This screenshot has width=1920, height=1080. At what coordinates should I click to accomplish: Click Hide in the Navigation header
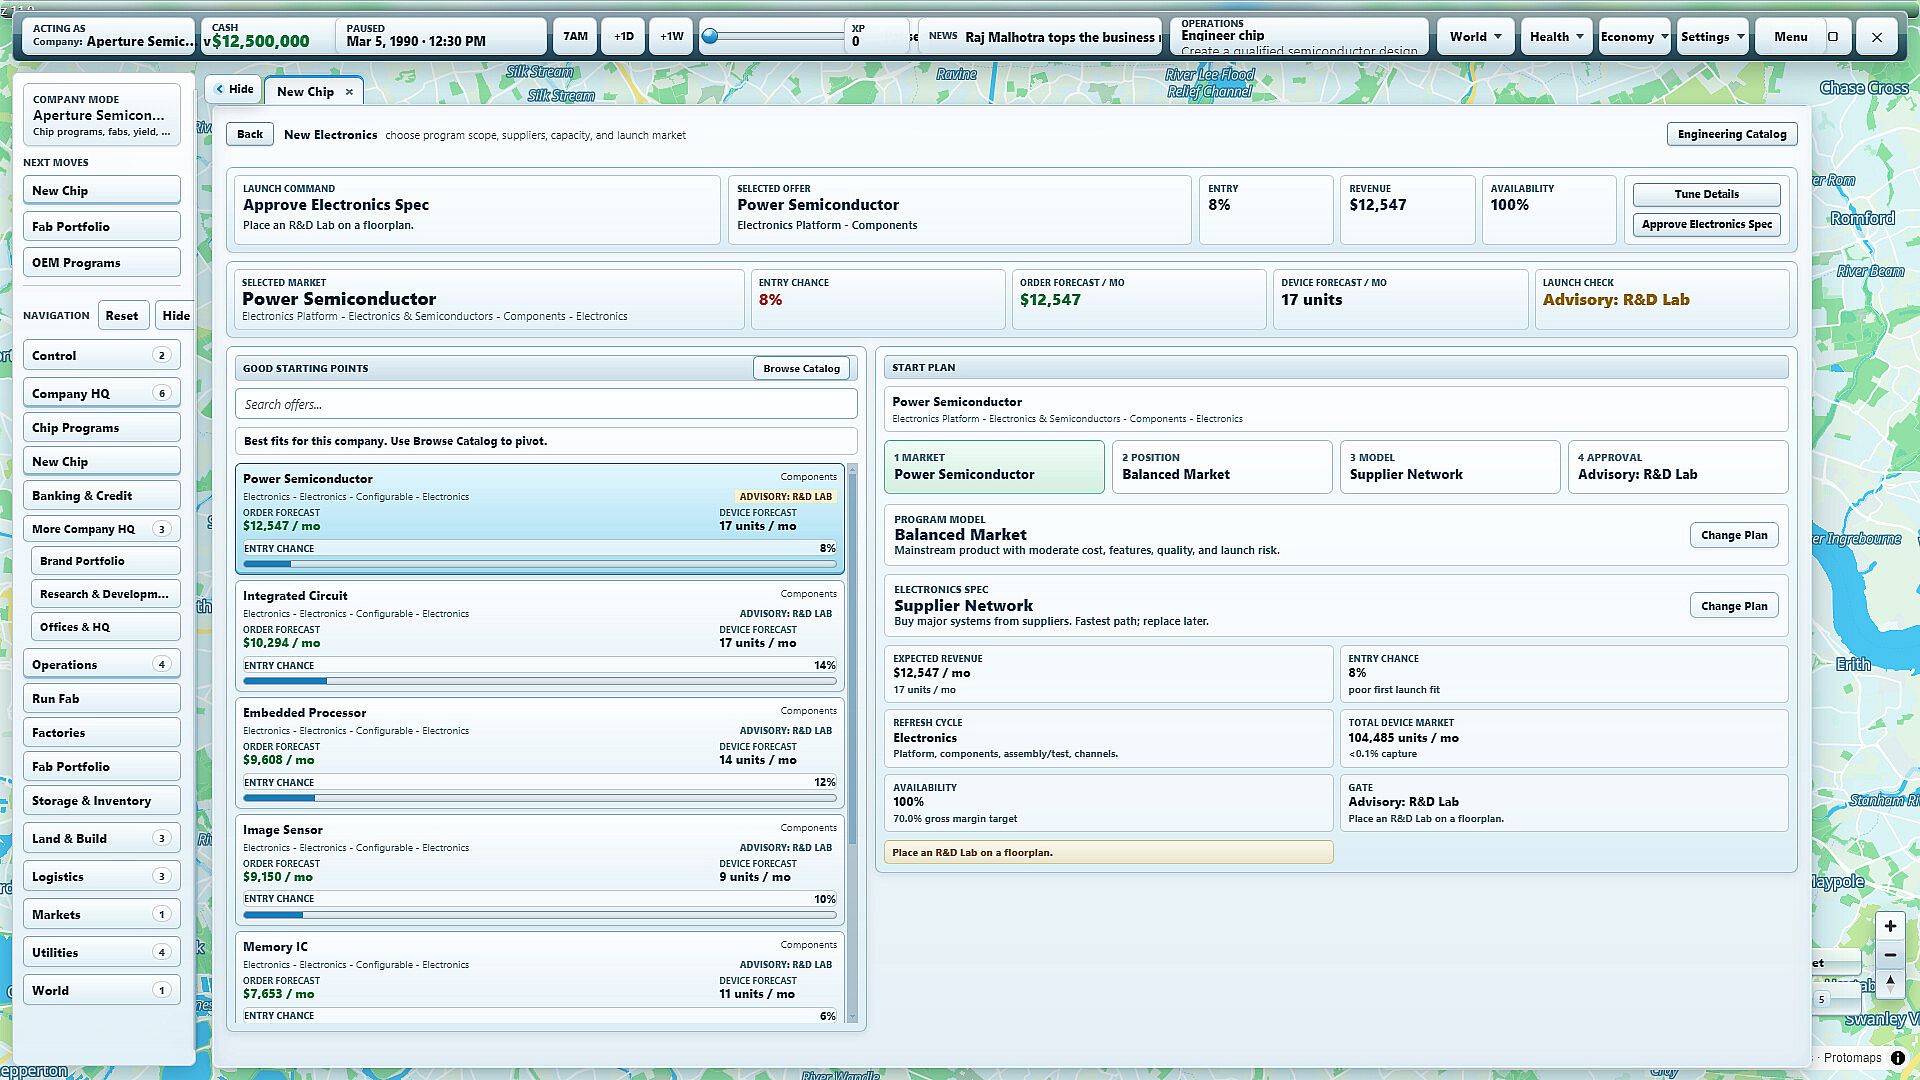coord(176,316)
